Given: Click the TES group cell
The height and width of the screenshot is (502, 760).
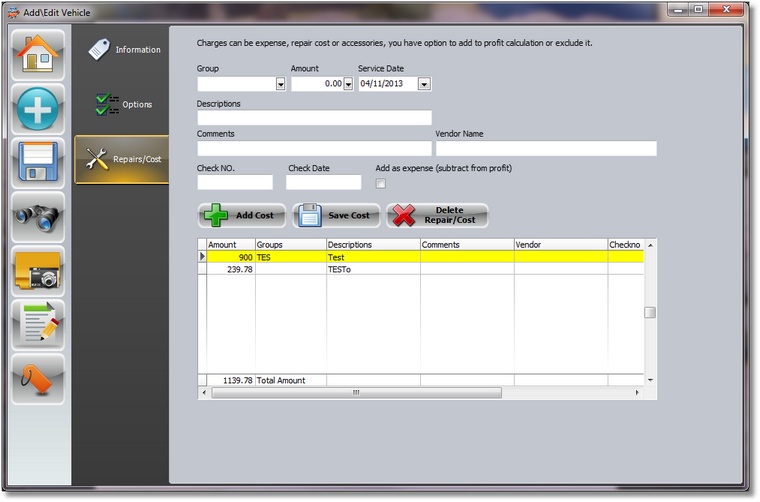Looking at the screenshot, I should [290, 257].
